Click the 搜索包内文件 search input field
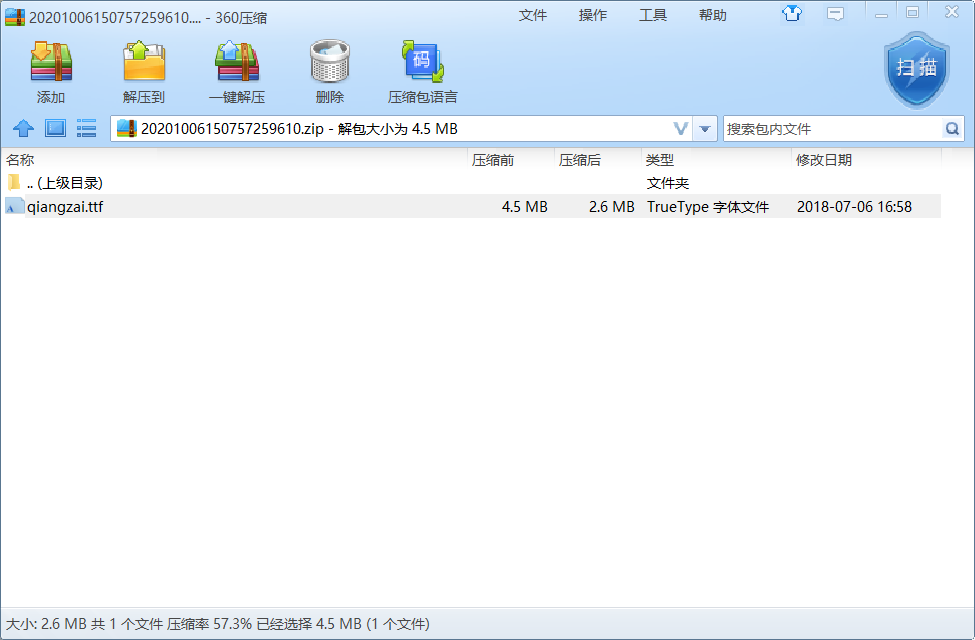The width and height of the screenshot is (975, 640). tap(830, 129)
